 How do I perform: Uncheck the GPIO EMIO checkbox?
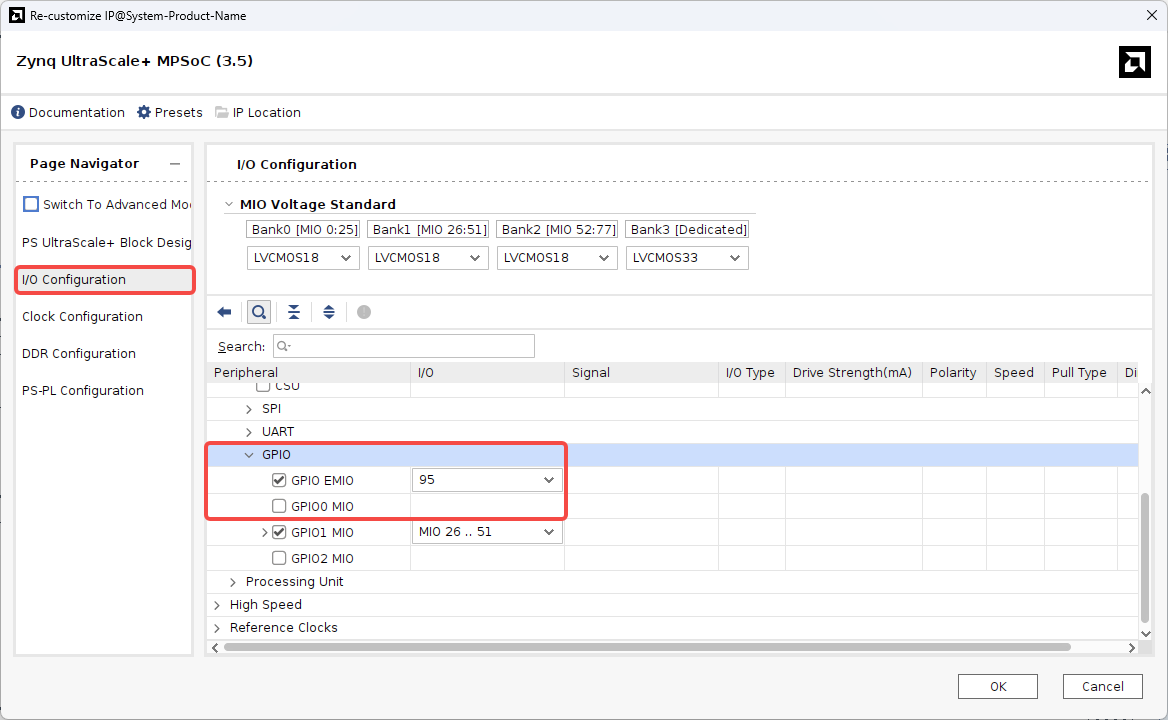279,480
